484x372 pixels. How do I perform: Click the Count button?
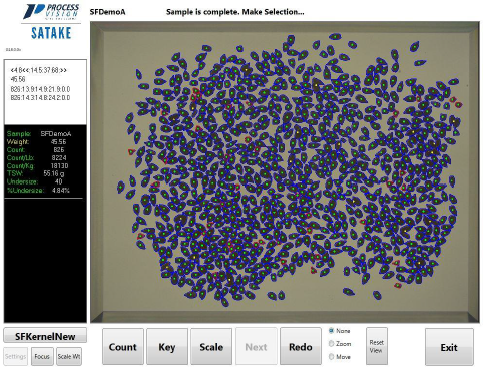pos(123,347)
